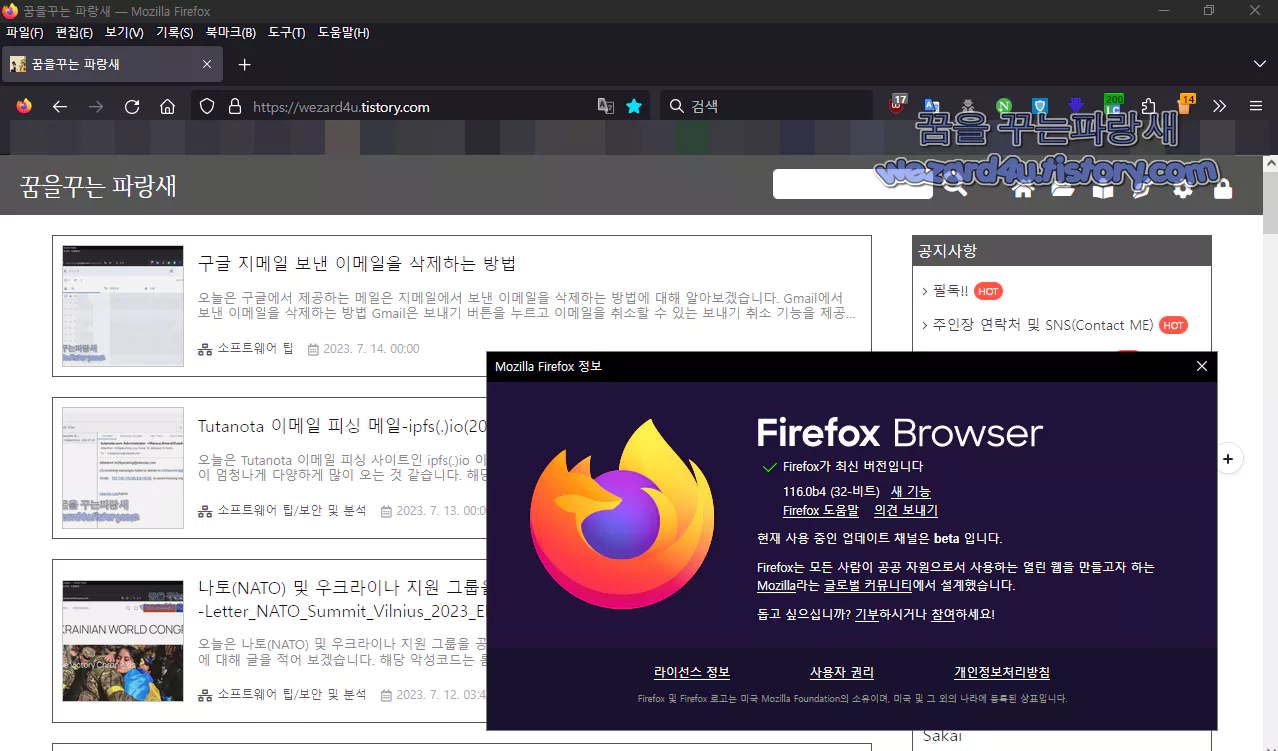Image resolution: width=1278 pixels, height=751 pixels.
Task: Select the 꿈을꾸는 파랑새 browser tab
Action: pyautogui.click(x=112, y=64)
